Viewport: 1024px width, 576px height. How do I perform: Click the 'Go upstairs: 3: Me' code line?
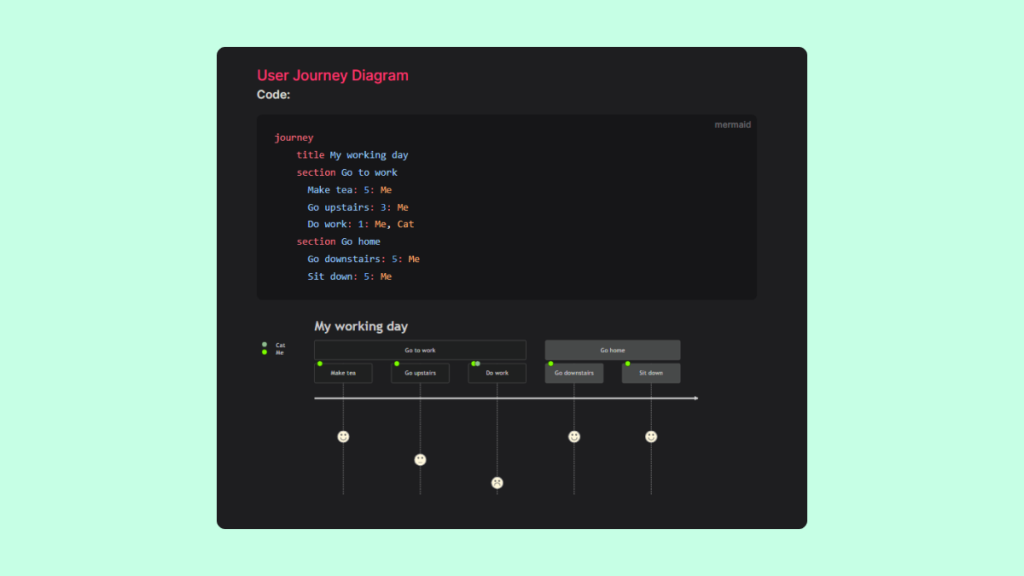coord(358,207)
